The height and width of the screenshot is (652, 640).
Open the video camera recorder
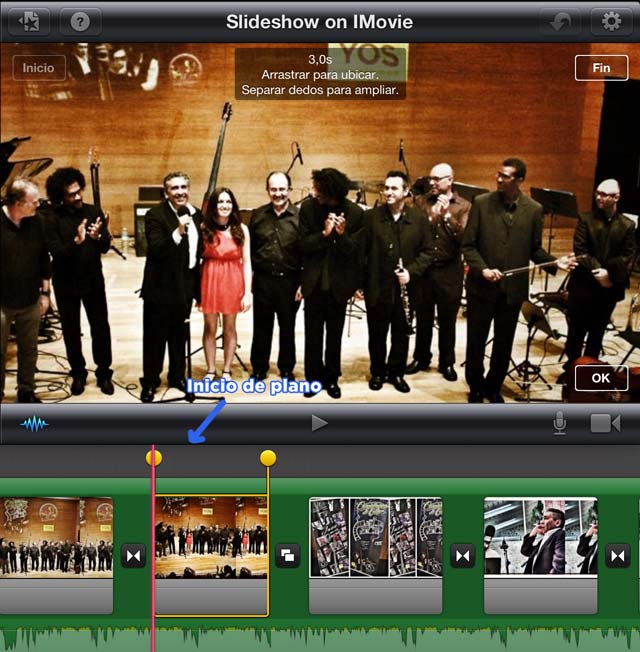(x=605, y=424)
